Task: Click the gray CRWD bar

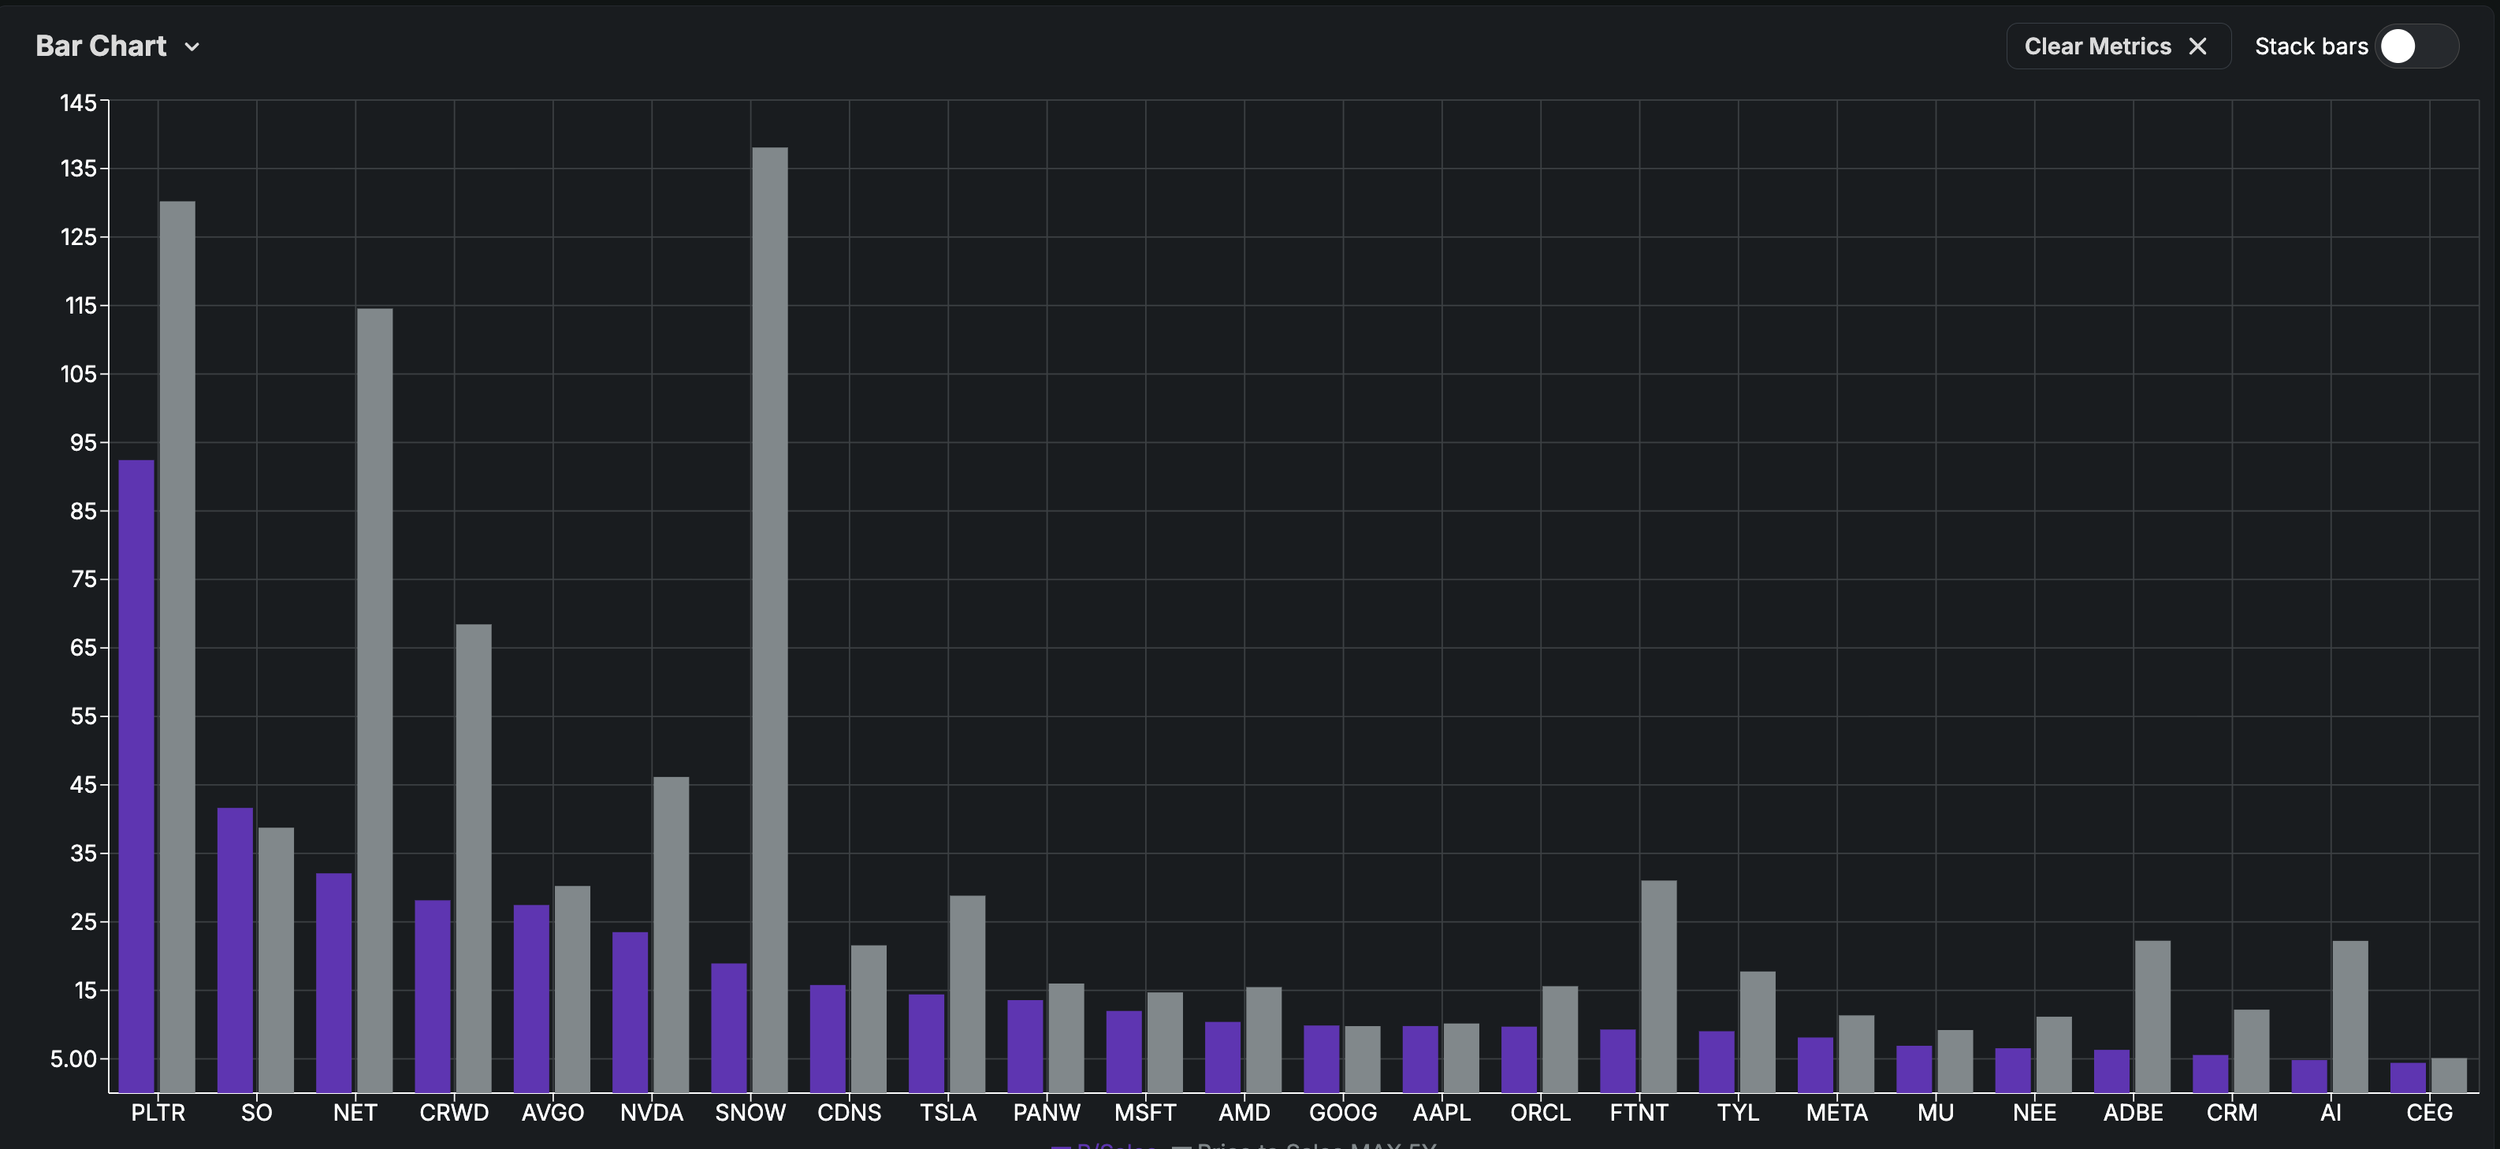Action: [x=473, y=858]
